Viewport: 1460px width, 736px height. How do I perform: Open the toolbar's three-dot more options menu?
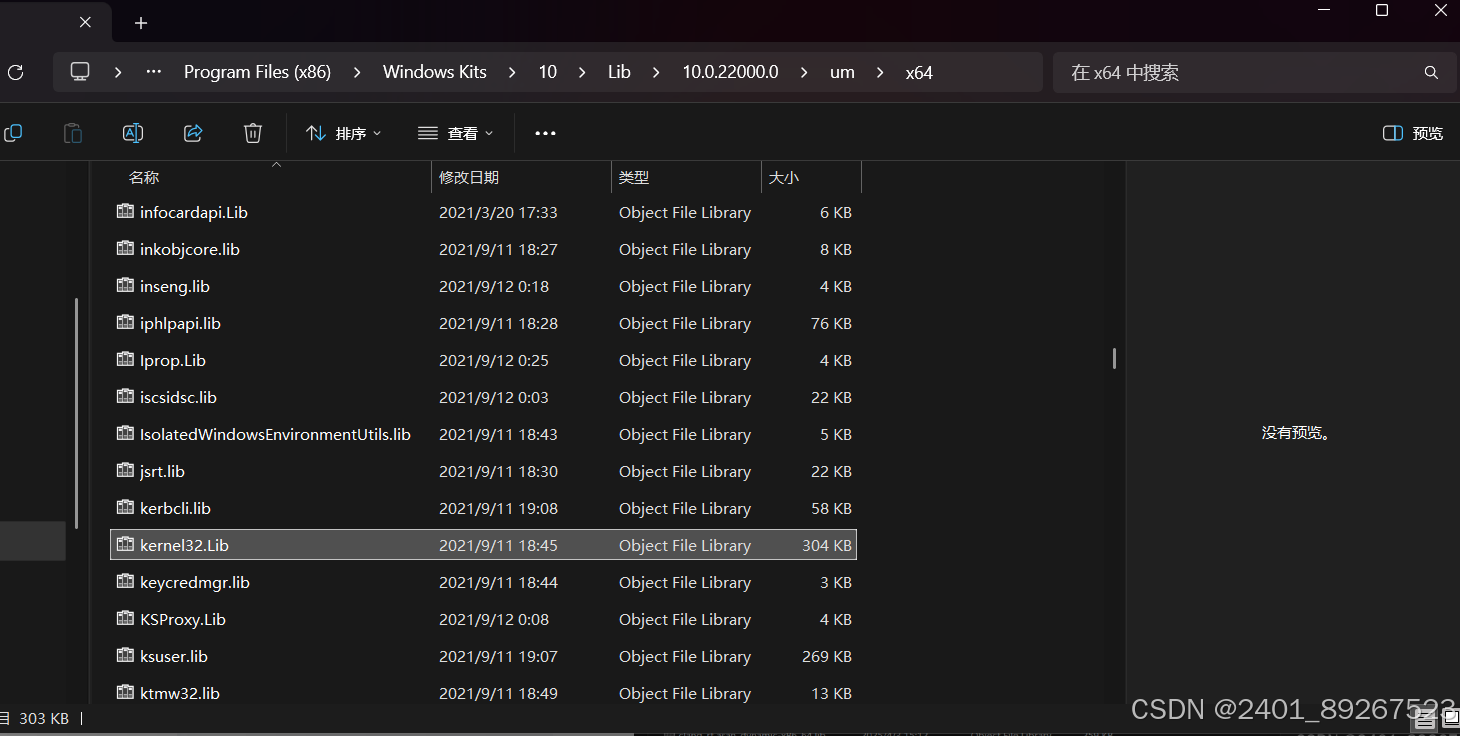click(545, 133)
